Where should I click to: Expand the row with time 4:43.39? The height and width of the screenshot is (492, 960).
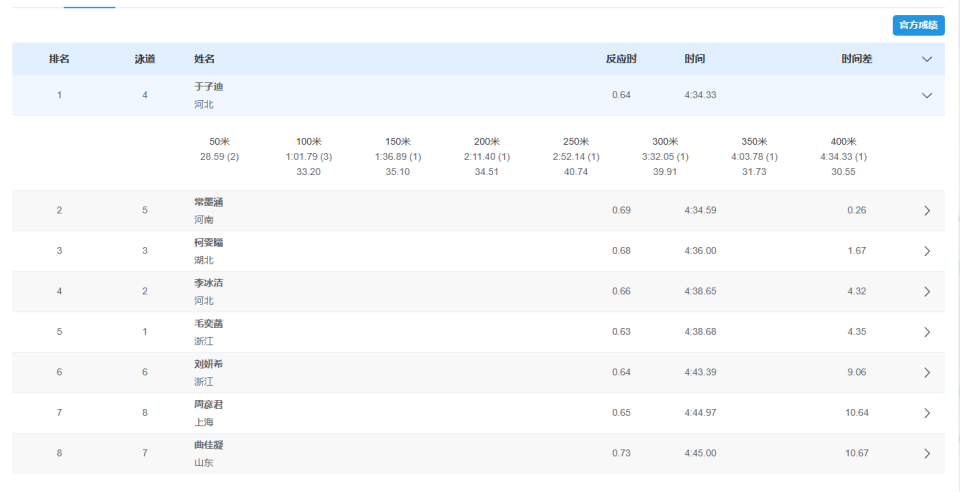point(927,372)
